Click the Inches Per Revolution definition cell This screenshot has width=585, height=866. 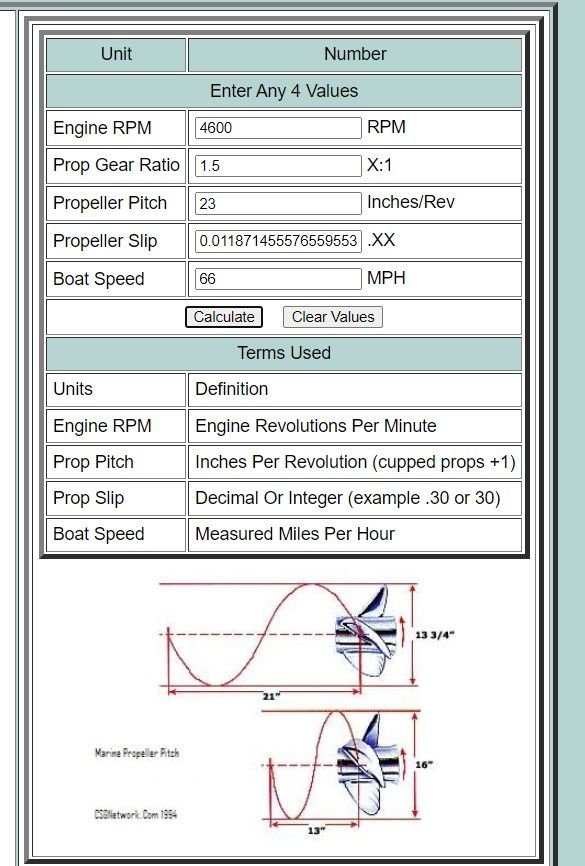(355, 462)
